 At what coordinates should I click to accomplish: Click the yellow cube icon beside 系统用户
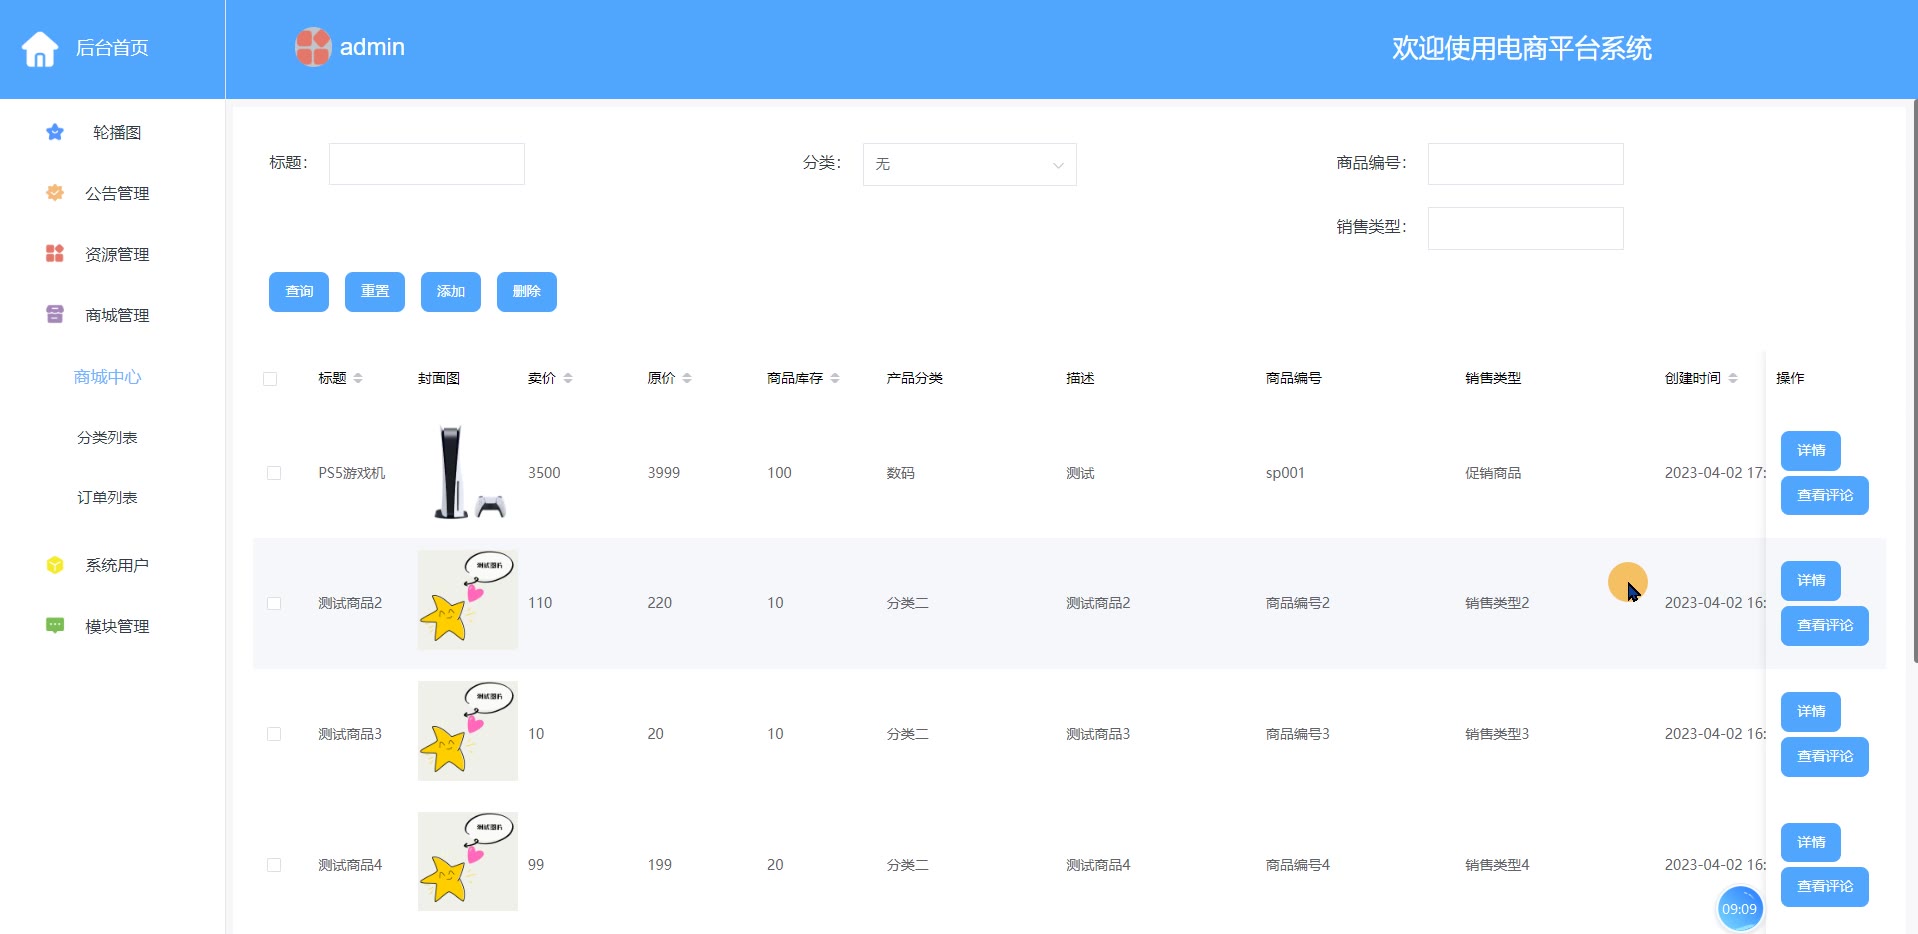[x=55, y=565]
